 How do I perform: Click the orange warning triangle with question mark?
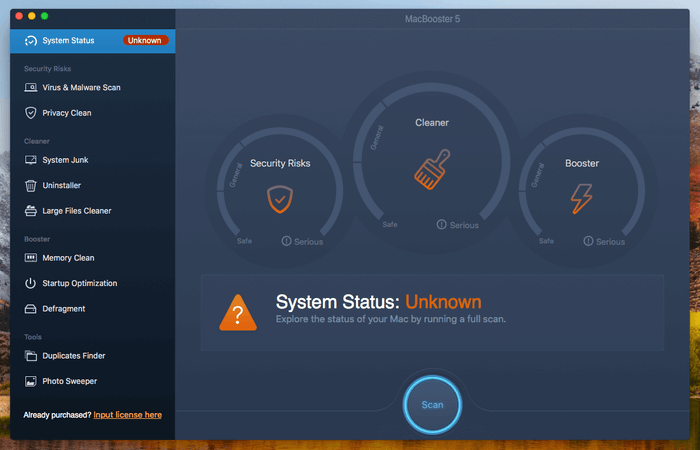click(x=238, y=312)
